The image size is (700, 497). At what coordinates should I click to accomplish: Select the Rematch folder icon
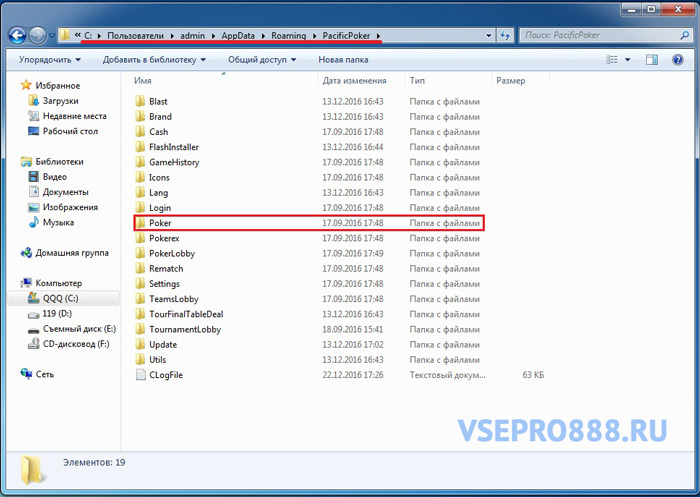(140, 268)
